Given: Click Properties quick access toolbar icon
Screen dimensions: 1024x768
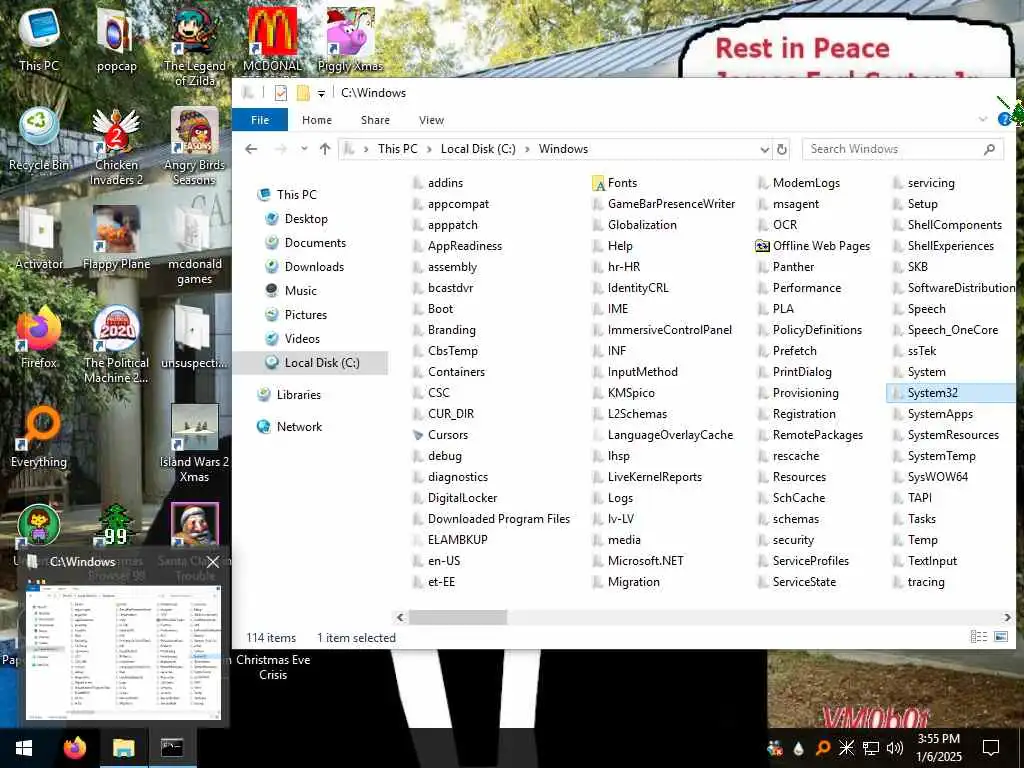Looking at the screenshot, I should pyautogui.click(x=281, y=93).
